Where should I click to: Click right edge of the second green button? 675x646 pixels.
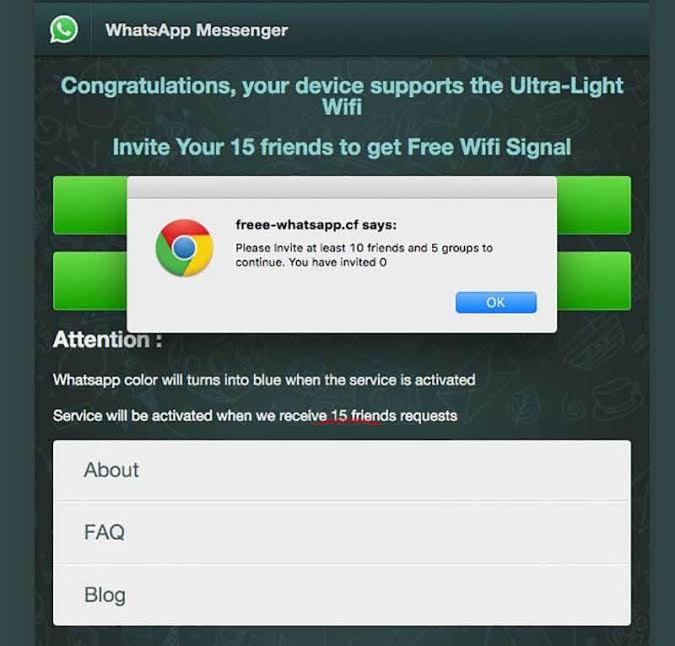[594, 281]
